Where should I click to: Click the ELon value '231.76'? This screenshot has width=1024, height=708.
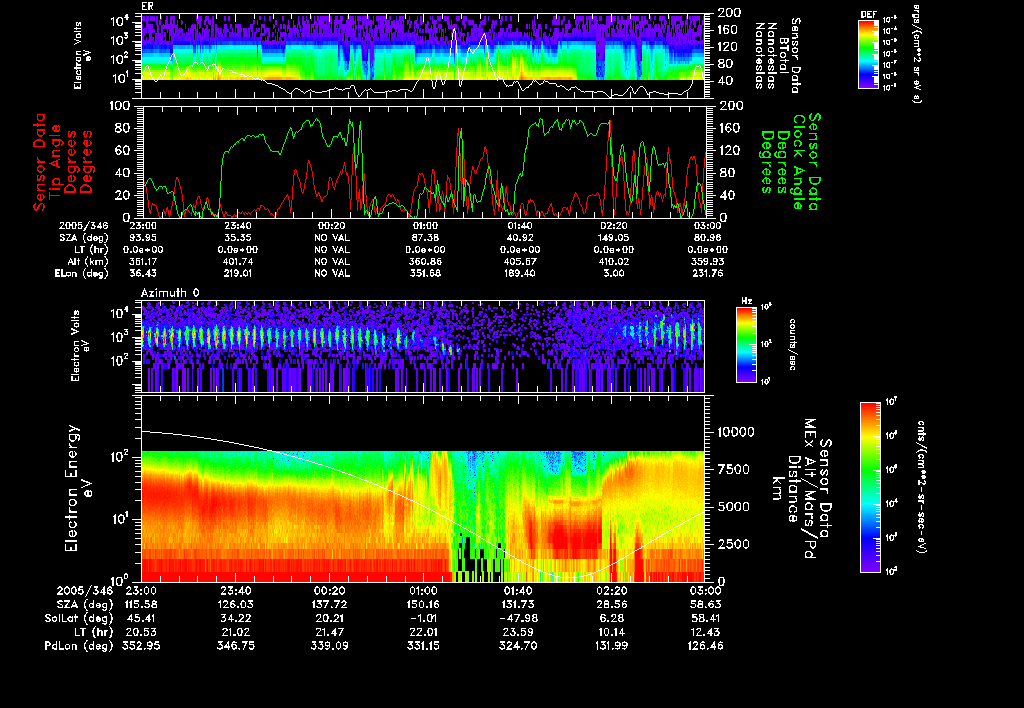click(x=707, y=274)
